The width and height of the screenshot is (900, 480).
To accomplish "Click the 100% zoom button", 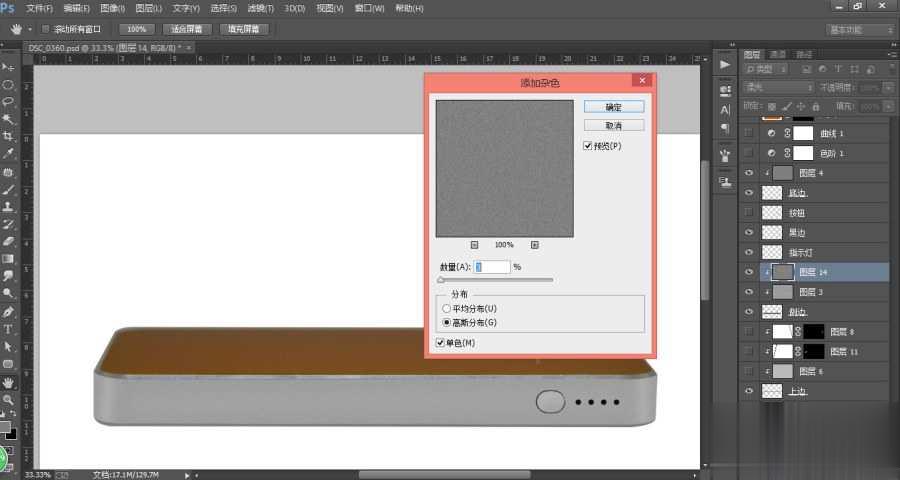I will [137, 29].
